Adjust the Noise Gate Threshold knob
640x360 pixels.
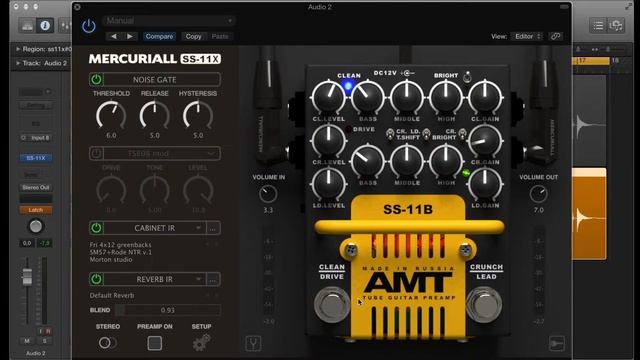click(x=111, y=115)
